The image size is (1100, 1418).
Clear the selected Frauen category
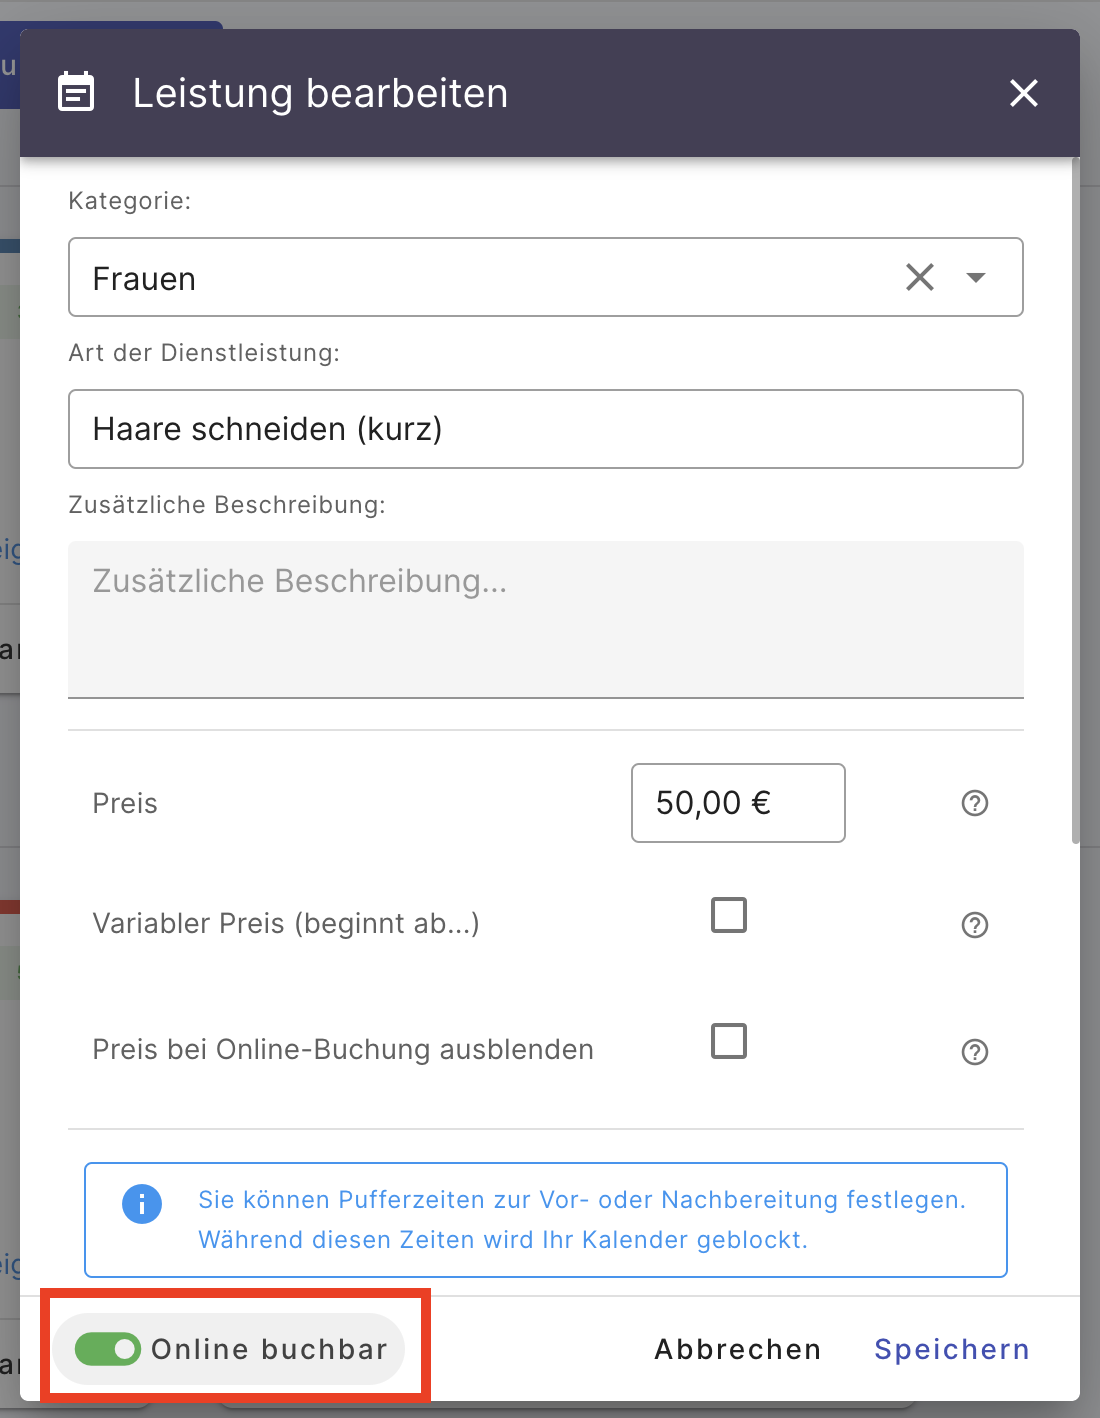(x=919, y=278)
